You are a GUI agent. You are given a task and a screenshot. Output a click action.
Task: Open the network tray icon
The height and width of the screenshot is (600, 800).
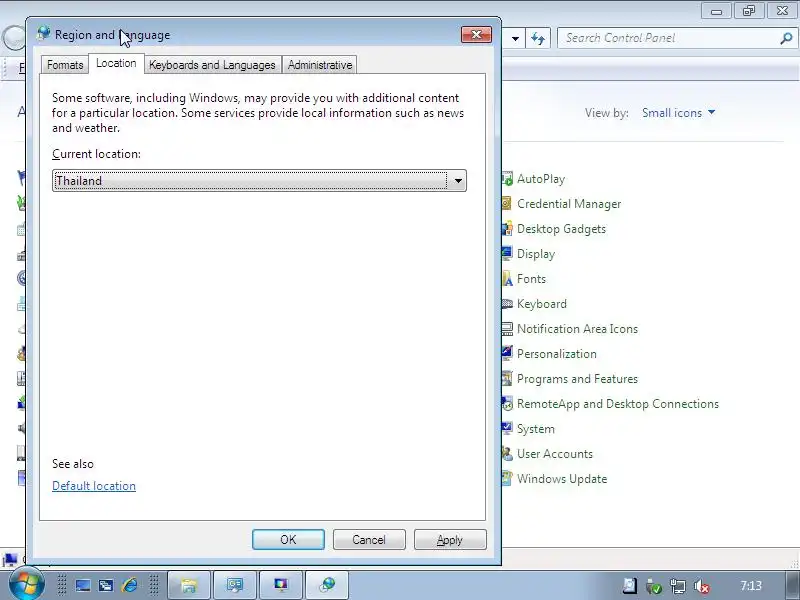click(x=678, y=586)
